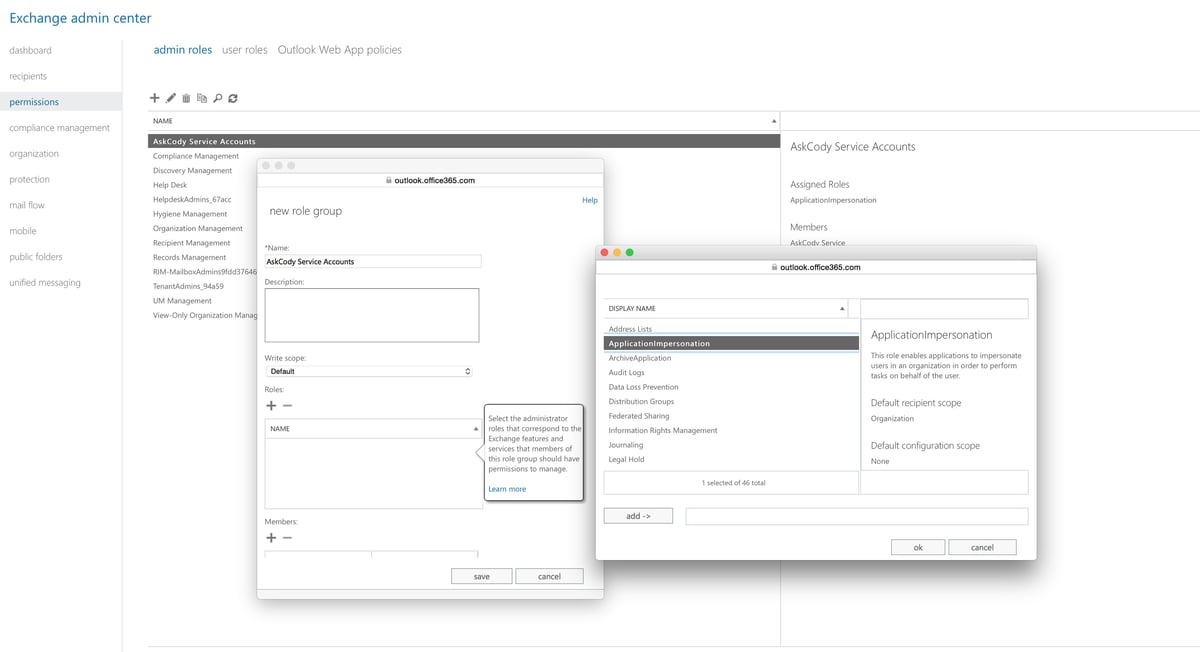Viewport: 1200px width, 652px height.
Task: Switch to the user roles tab
Action: click(x=244, y=48)
